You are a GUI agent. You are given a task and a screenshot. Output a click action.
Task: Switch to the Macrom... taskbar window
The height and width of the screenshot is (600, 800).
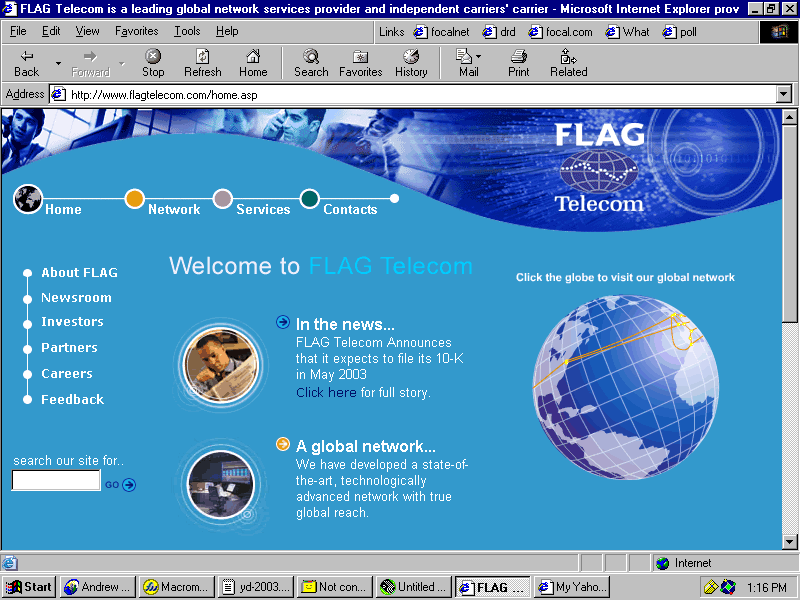pyautogui.click(x=177, y=587)
